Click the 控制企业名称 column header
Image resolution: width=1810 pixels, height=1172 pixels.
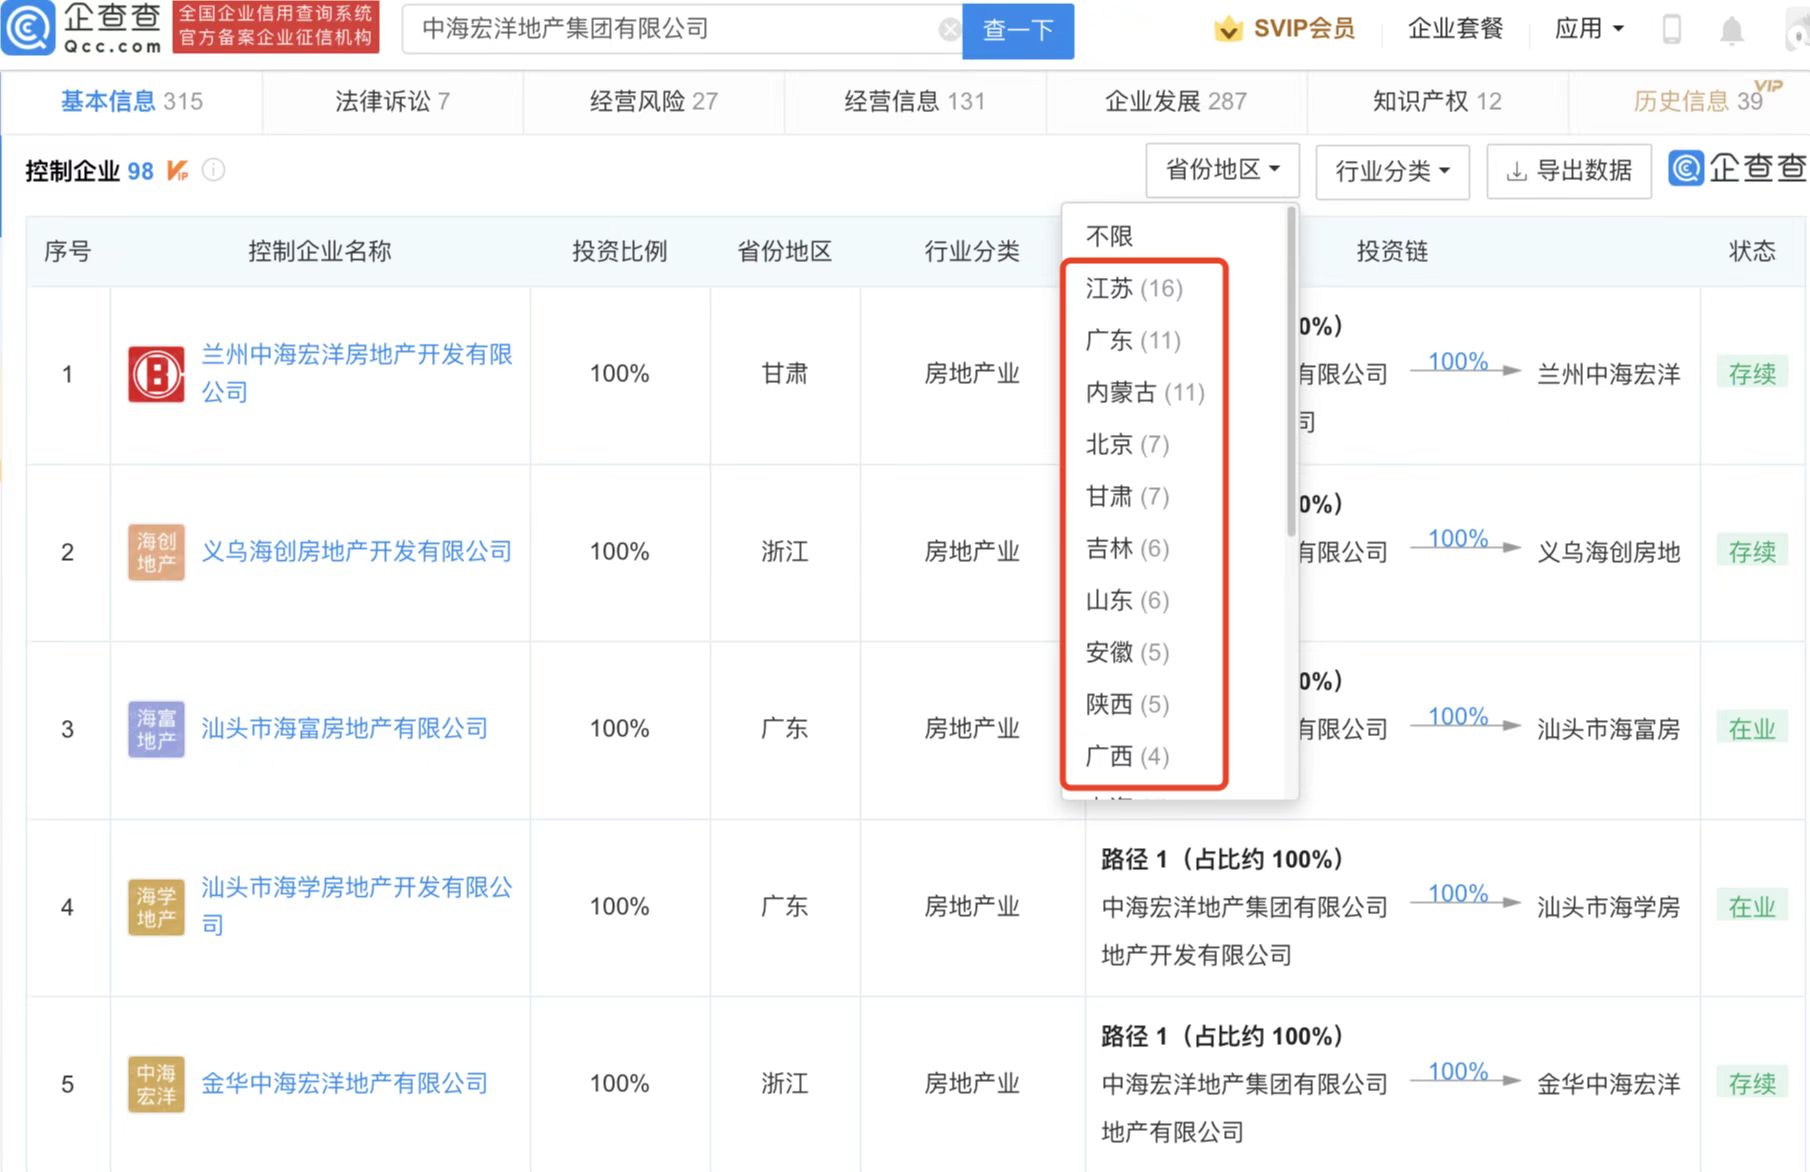[x=320, y=251]
